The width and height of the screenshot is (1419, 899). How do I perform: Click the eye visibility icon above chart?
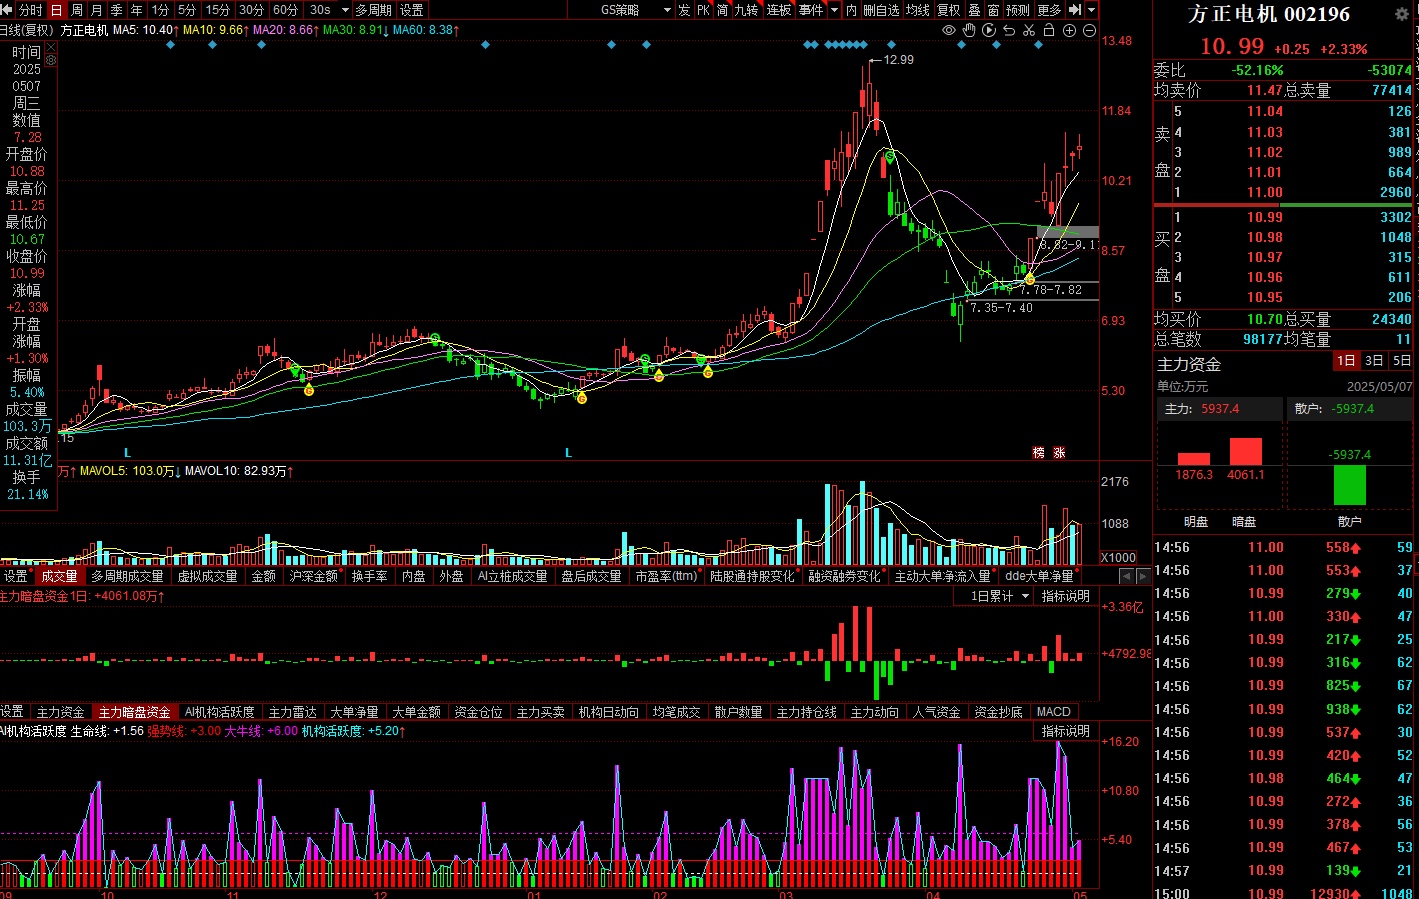(x=949, y=30)
